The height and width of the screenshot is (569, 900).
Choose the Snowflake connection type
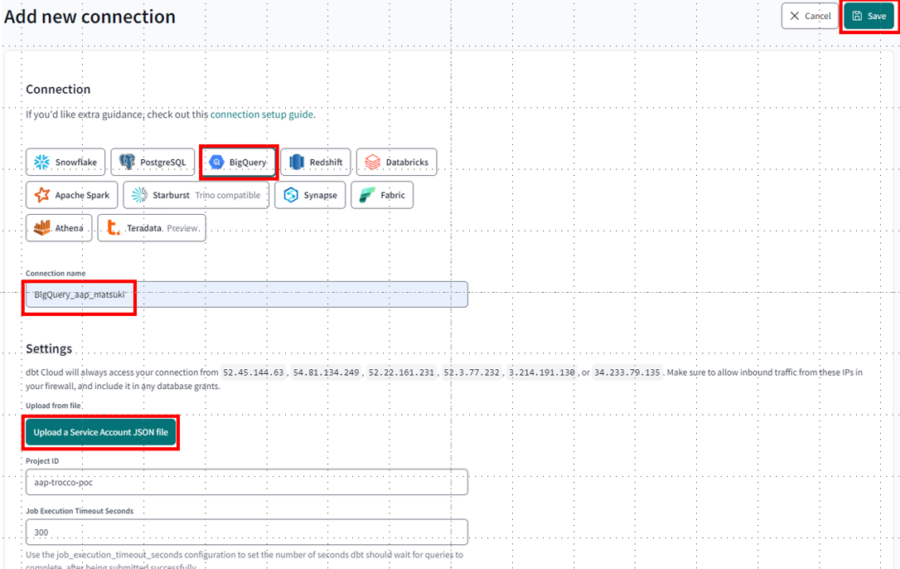pyautogui.click(x=65, y=162)
